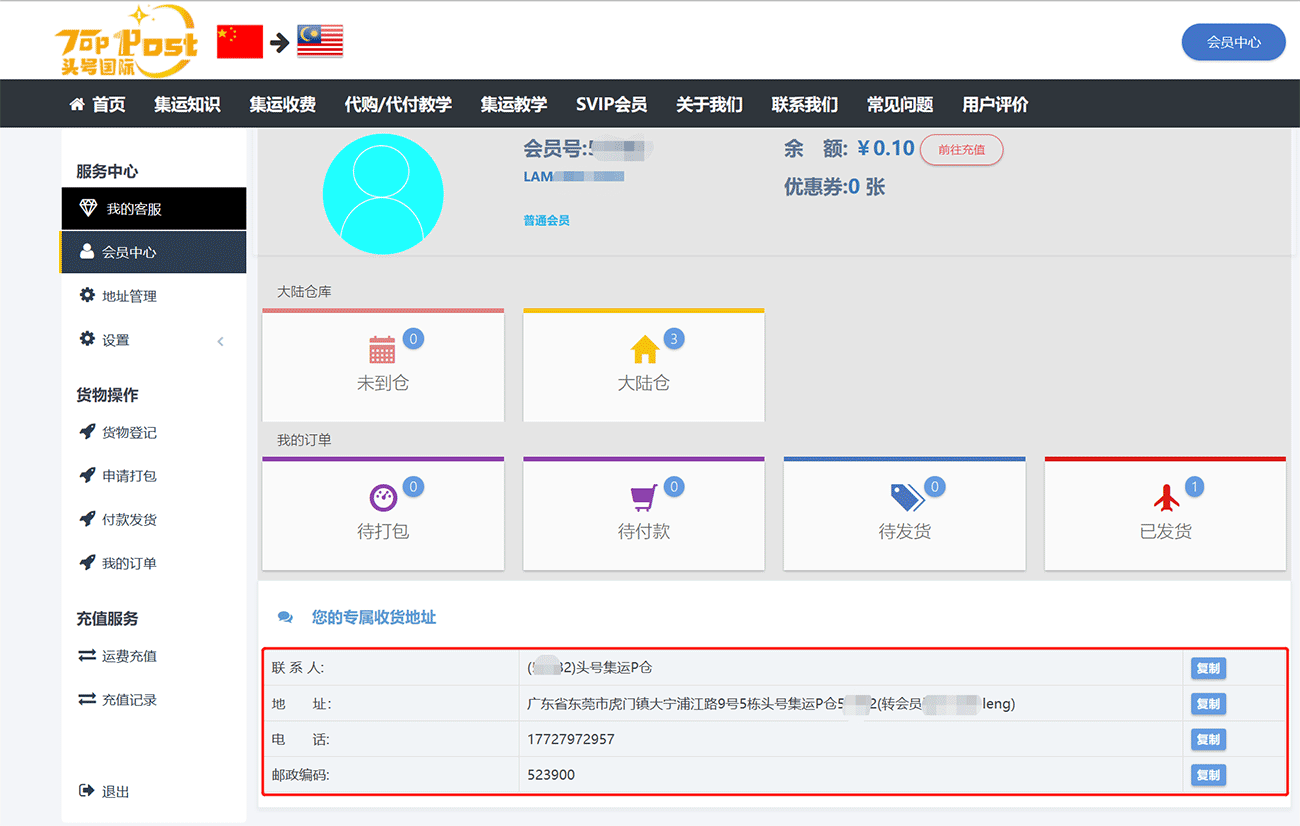Click the purple gauge 待打包 icon

click(x=383, y=498)
